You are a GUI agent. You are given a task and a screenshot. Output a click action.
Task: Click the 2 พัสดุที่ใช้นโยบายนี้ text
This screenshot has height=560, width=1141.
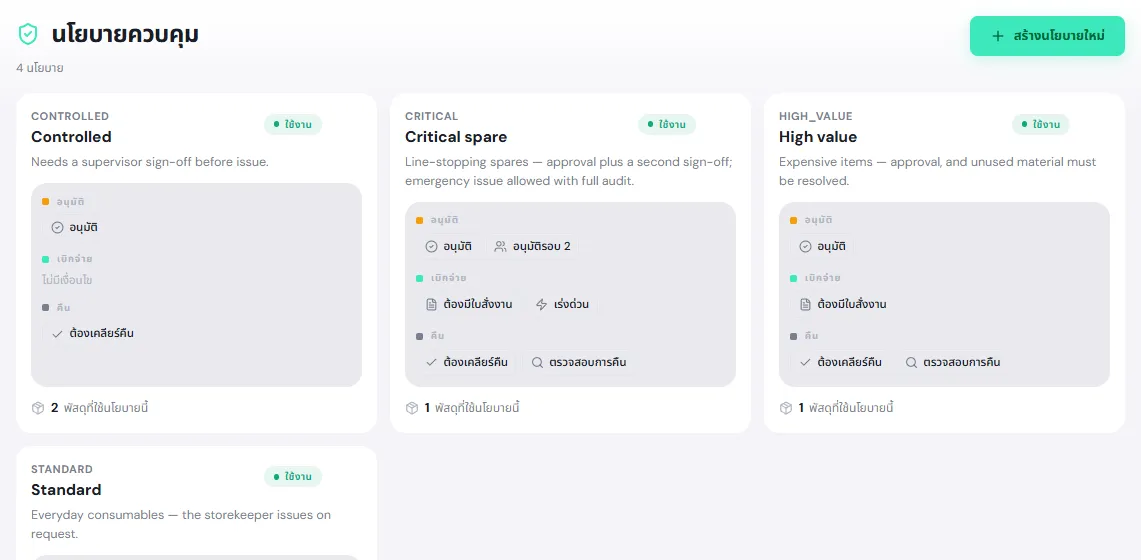[x=100, y=408]
